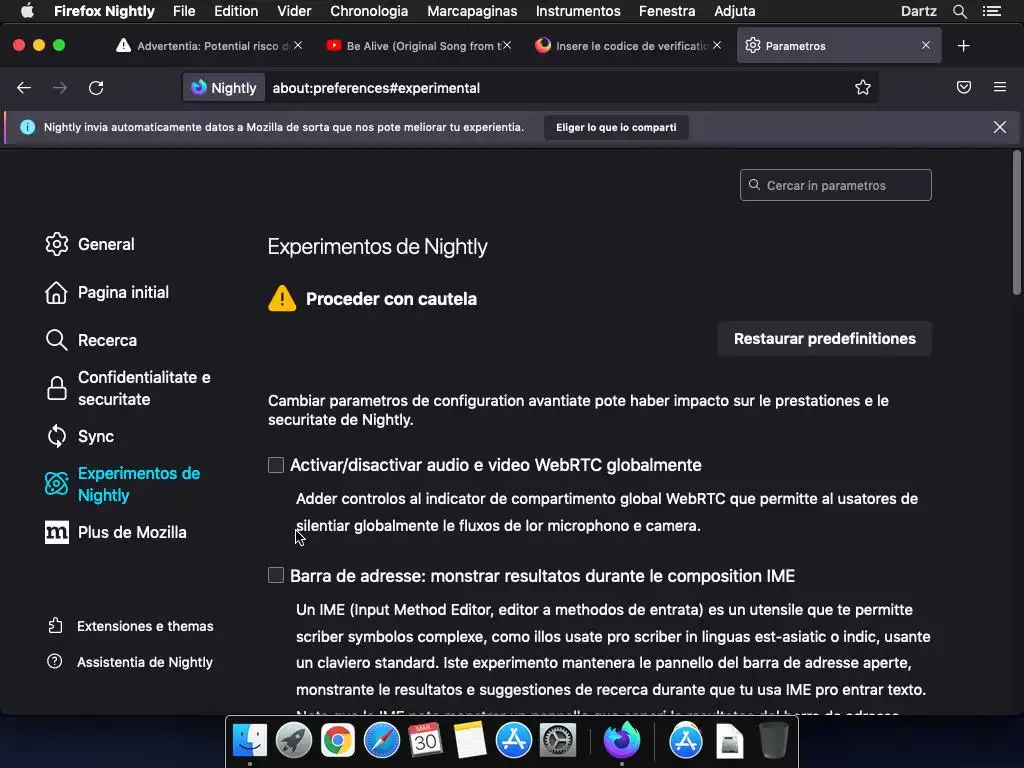Viewport: 1024px width, 768px height.
Task: Click Restaurar predefinitiones button
Action: coord(824,339)
